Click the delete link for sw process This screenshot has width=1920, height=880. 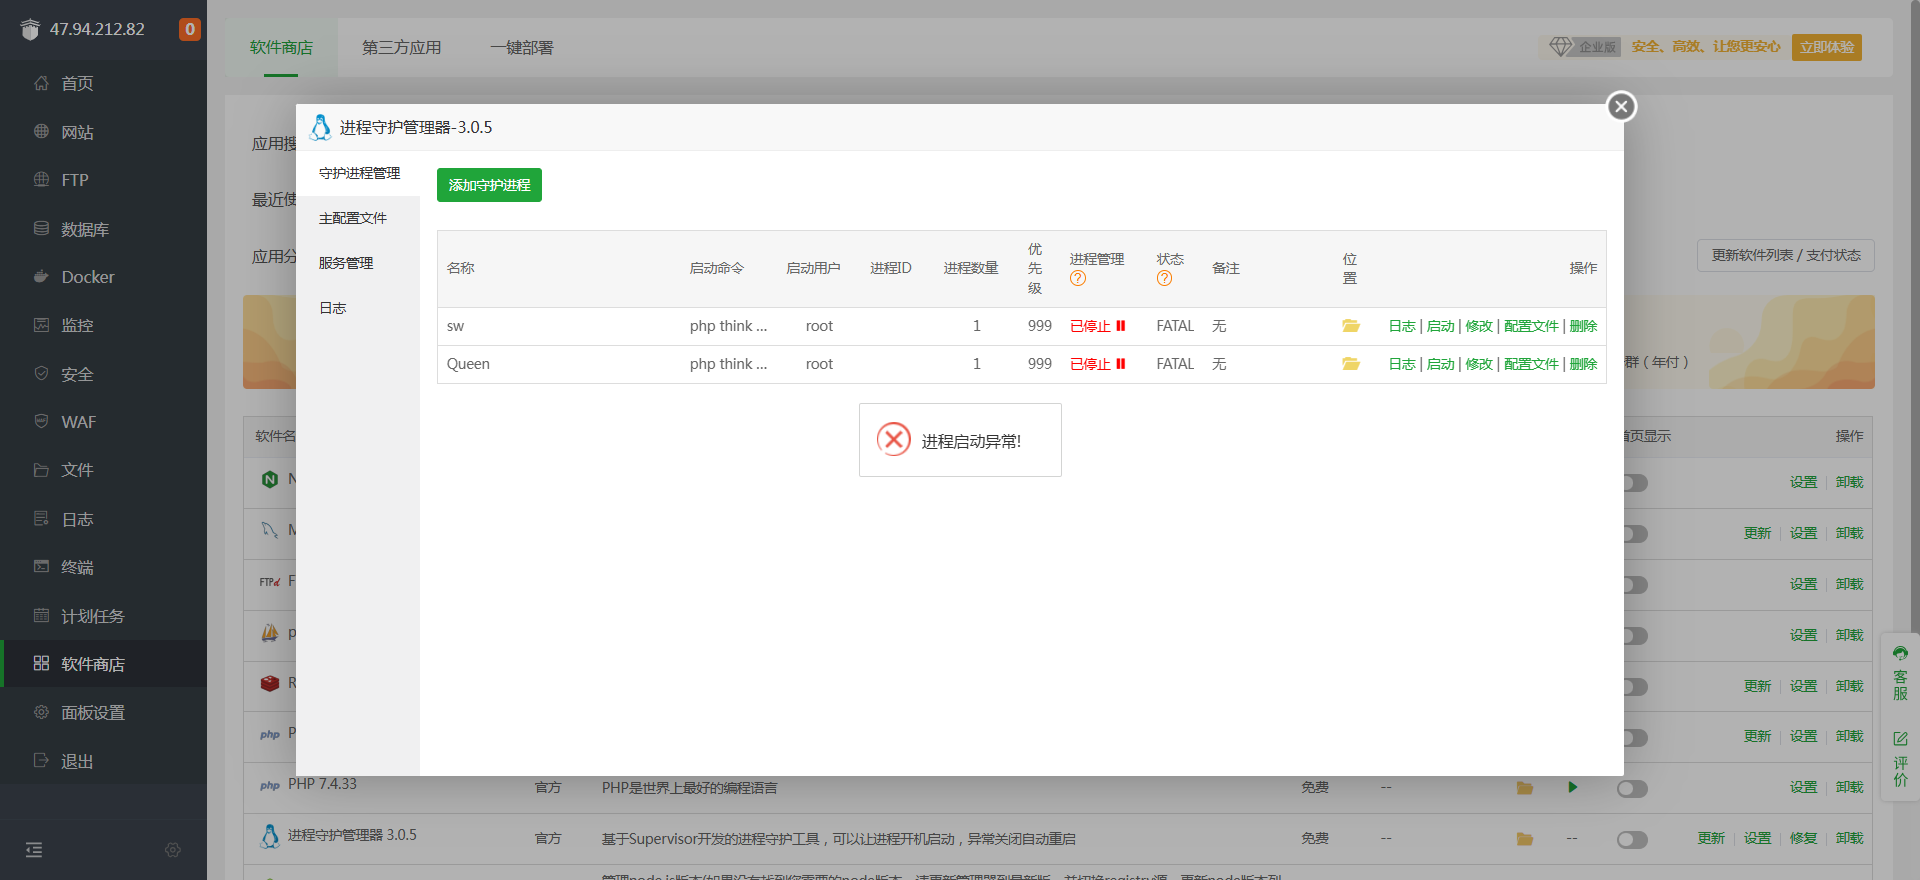click(1583, 326)
